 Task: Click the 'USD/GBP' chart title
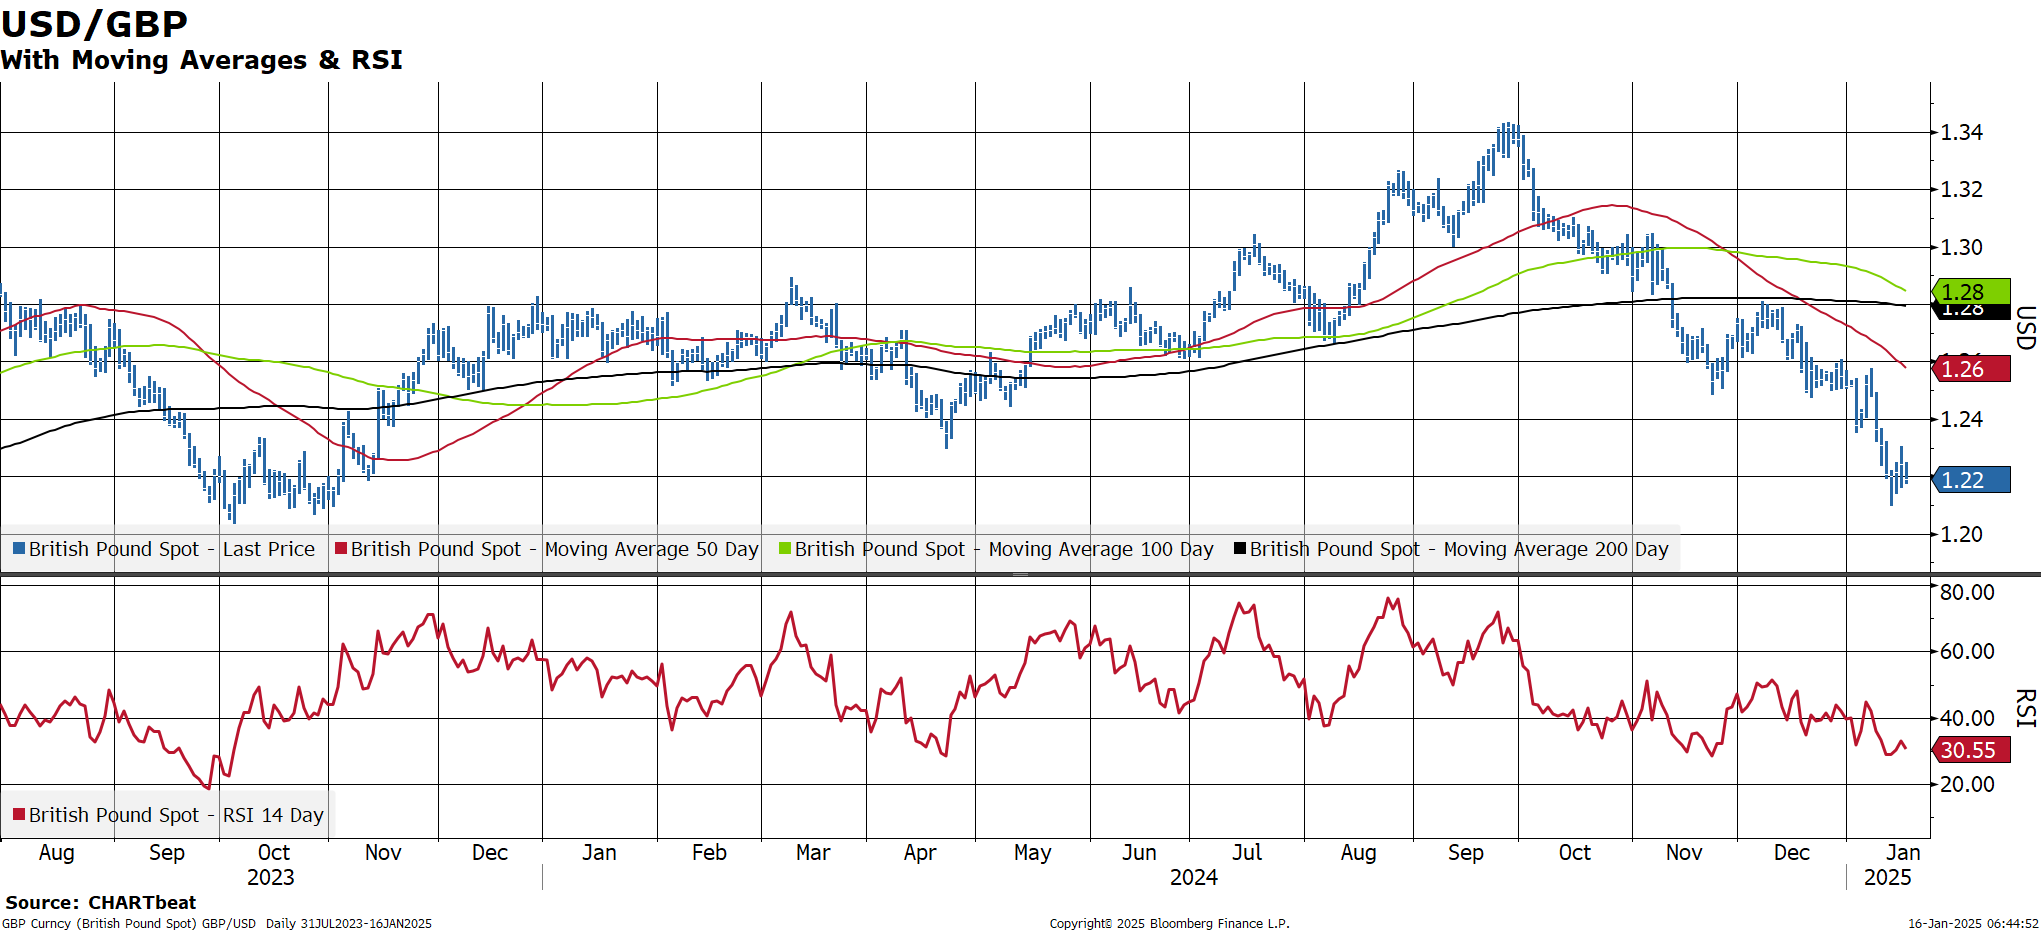(94, 24)
